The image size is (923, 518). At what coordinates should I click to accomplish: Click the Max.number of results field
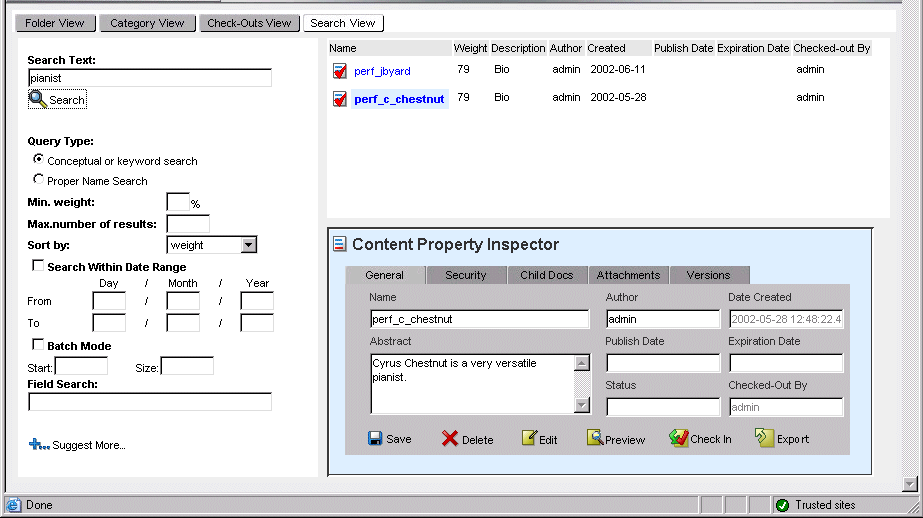pos(188,224)
